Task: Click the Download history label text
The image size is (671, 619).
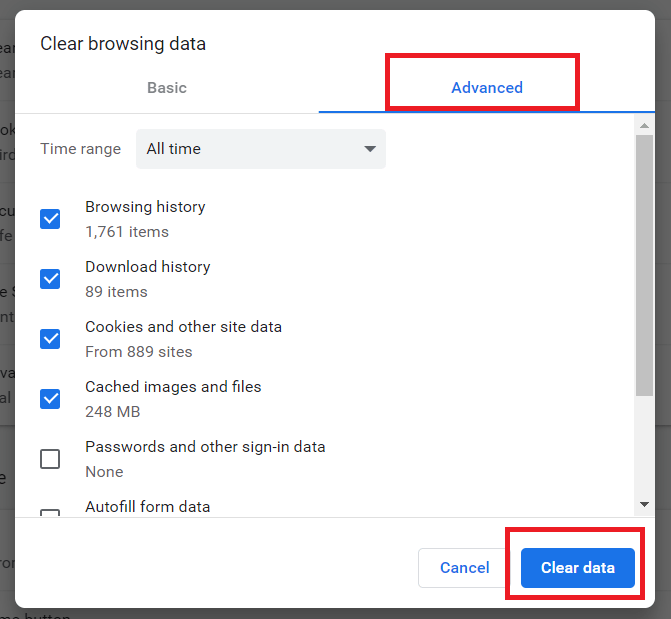Action: coord(148,267)
